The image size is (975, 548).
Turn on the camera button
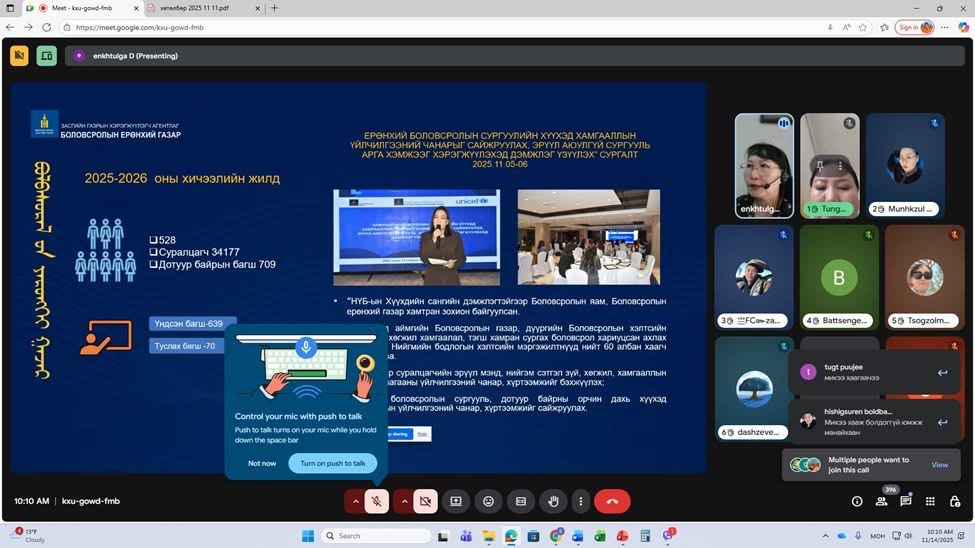pos(425,501)
